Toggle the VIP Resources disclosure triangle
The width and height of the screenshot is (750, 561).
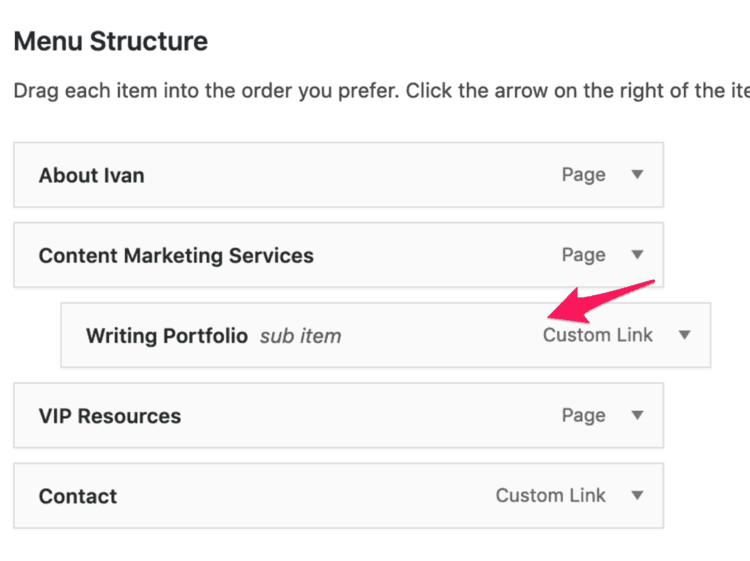coord(637,415)
